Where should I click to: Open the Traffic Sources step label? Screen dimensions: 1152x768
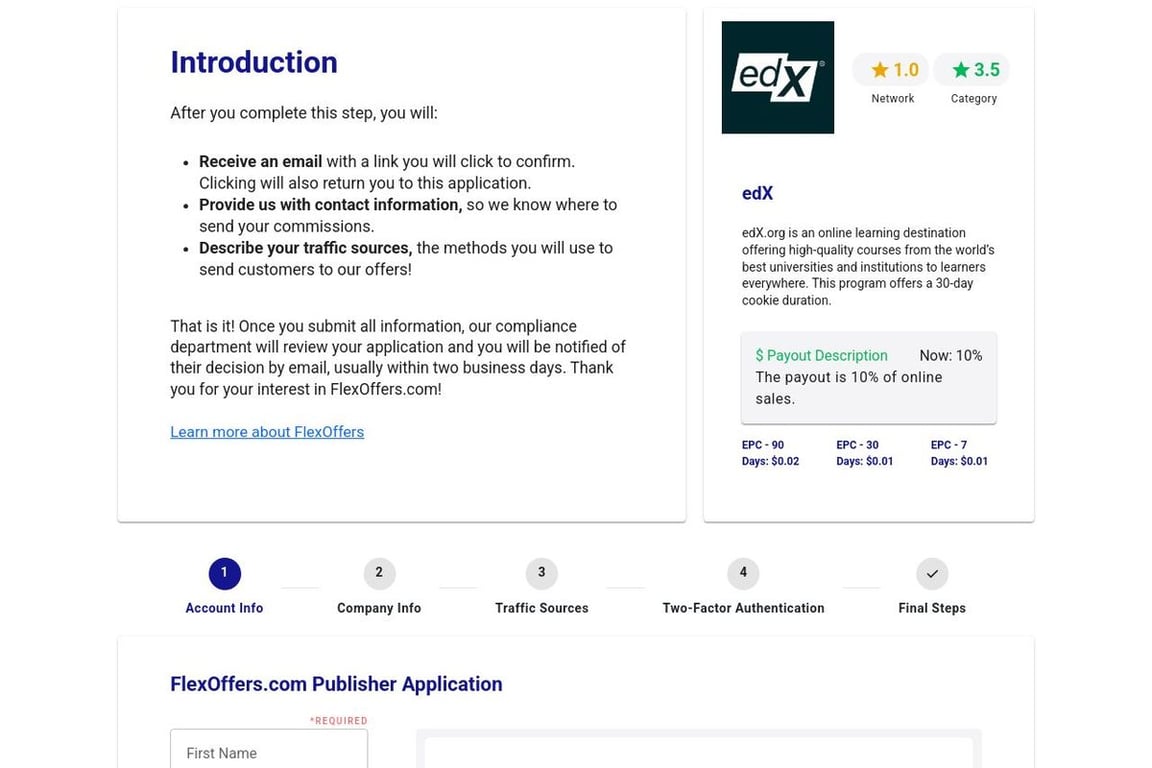[541, 608]
